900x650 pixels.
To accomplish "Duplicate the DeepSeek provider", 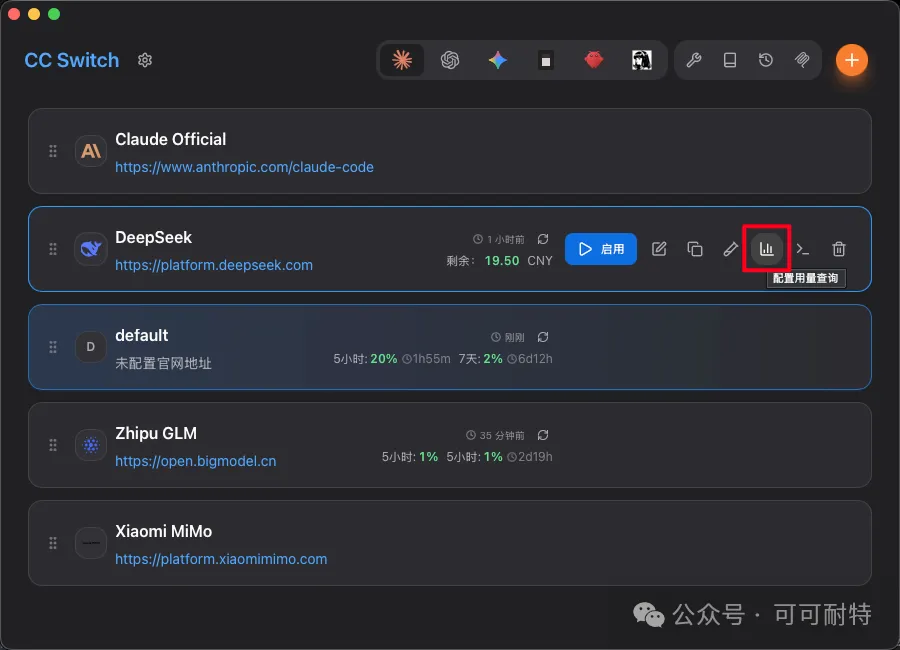I will click(x=695, y=249).
